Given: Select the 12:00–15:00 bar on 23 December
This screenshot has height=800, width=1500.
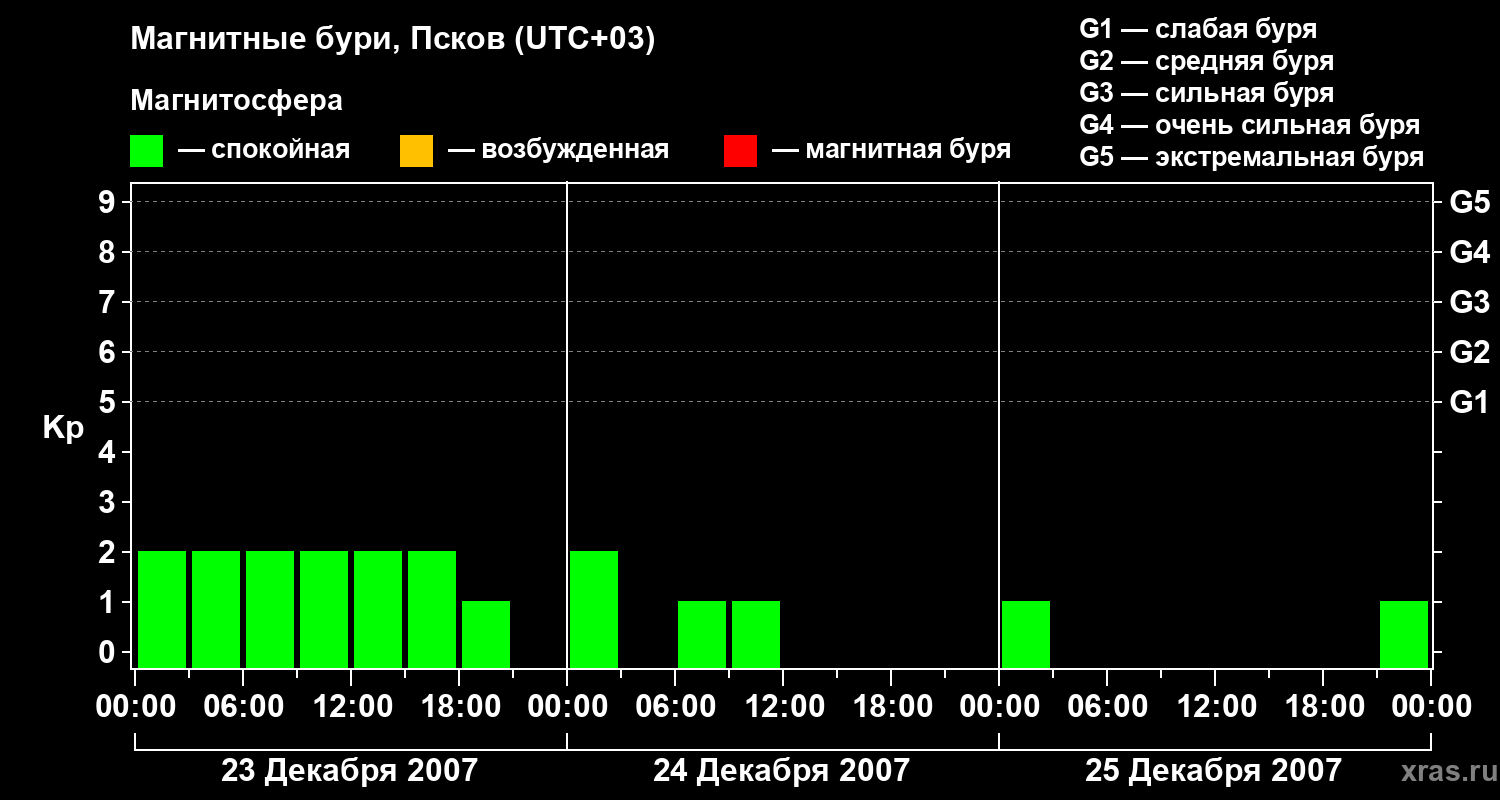Looking at the screenshot, I should coord(378,609).
